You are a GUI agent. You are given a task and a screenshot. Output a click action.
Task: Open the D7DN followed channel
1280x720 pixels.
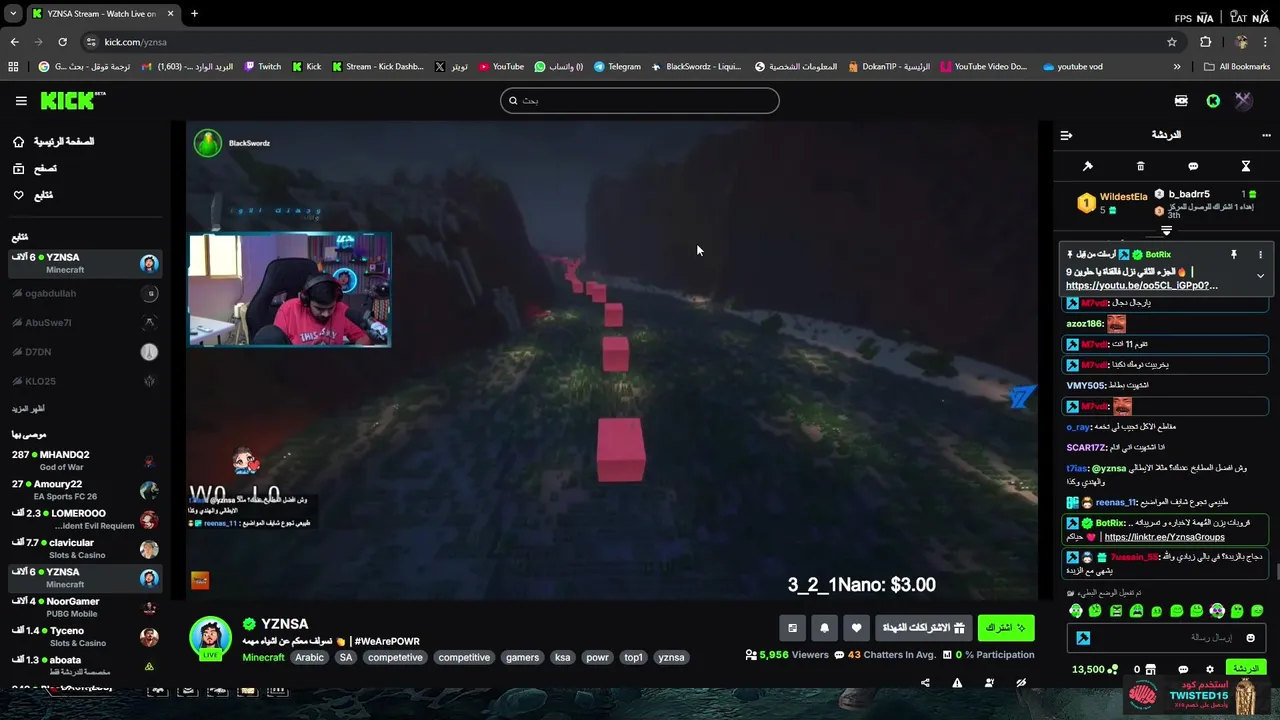[85, 352]
